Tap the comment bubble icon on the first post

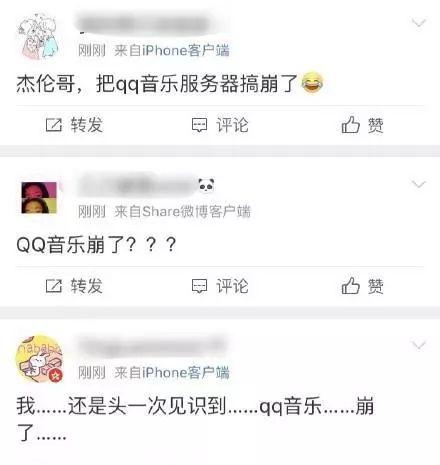[199, 125]
